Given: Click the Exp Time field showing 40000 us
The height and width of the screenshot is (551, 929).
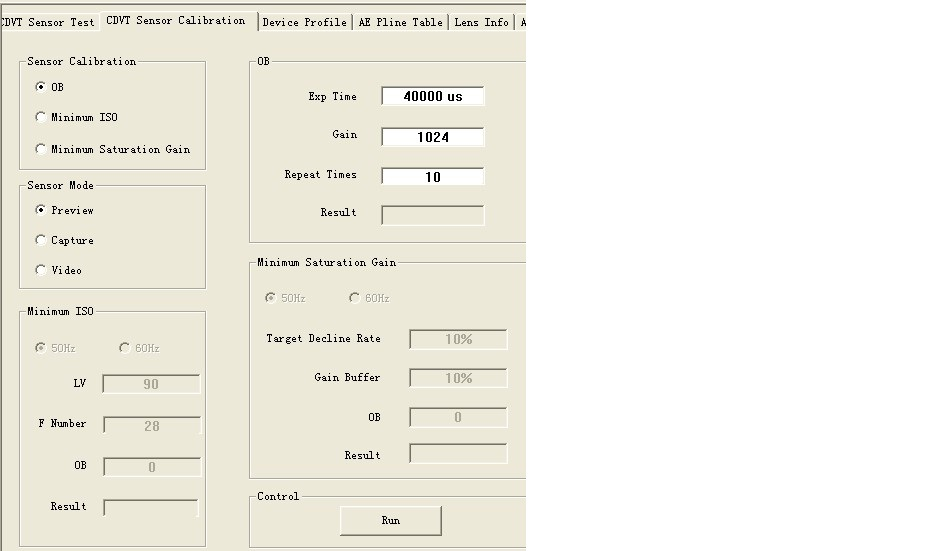Looking at the screenshot, I should tap(433, 97).
